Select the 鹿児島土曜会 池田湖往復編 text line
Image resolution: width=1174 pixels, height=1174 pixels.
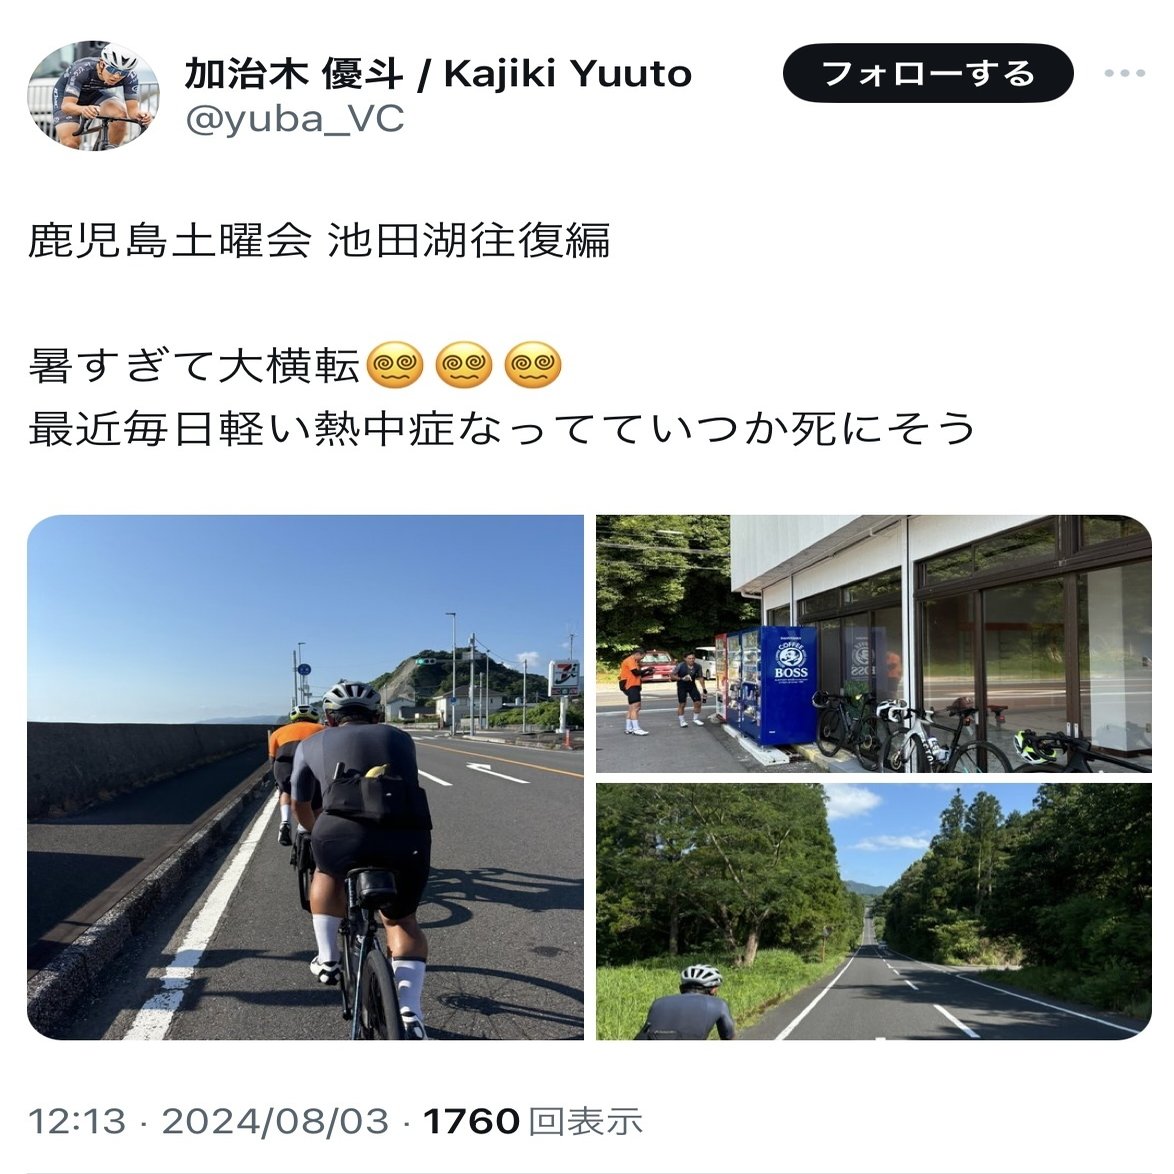click(320, 240)
